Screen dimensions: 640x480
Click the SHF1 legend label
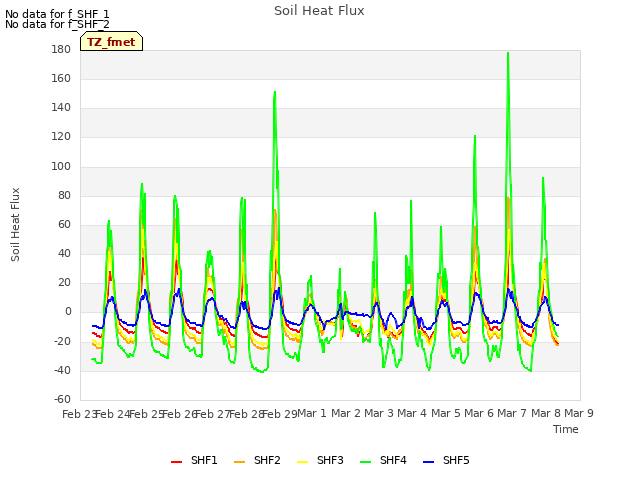(204, 460)
